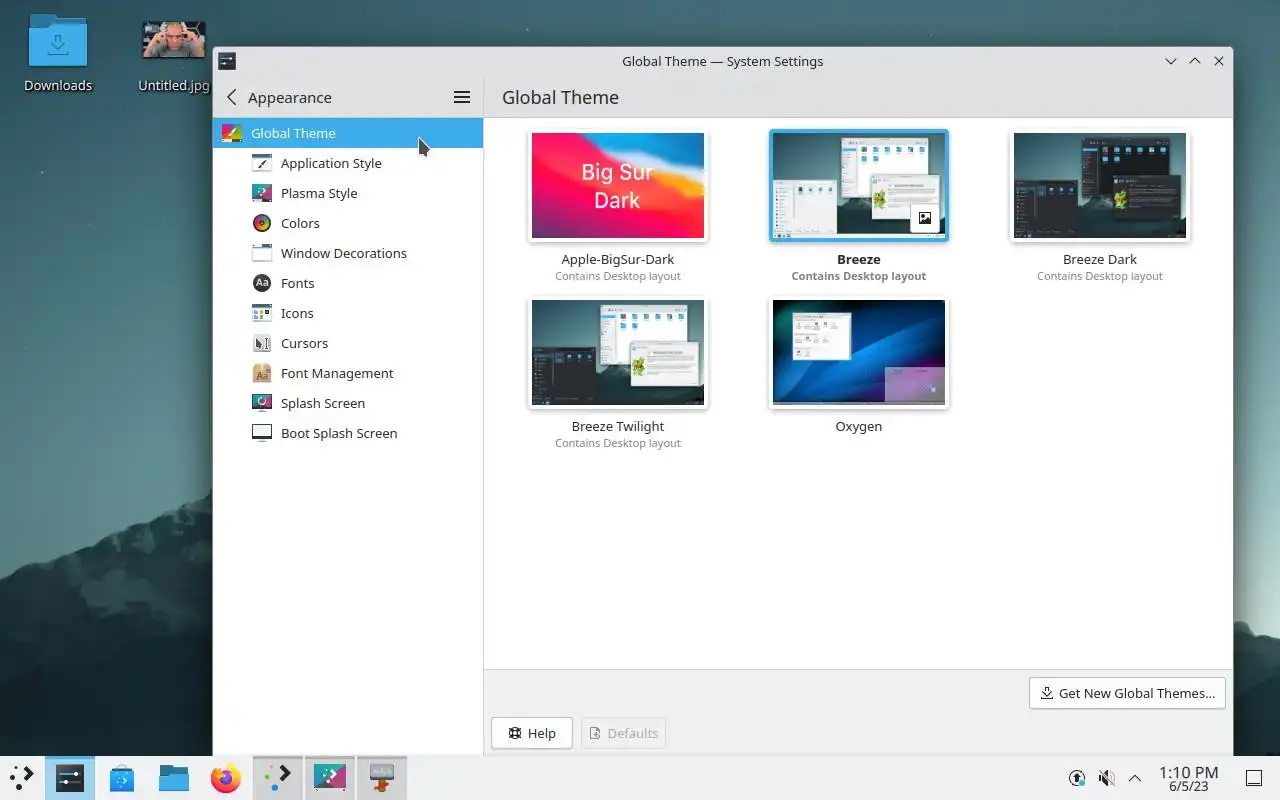
Task: Click the Application Style brush icon
Action: point(262,163)
